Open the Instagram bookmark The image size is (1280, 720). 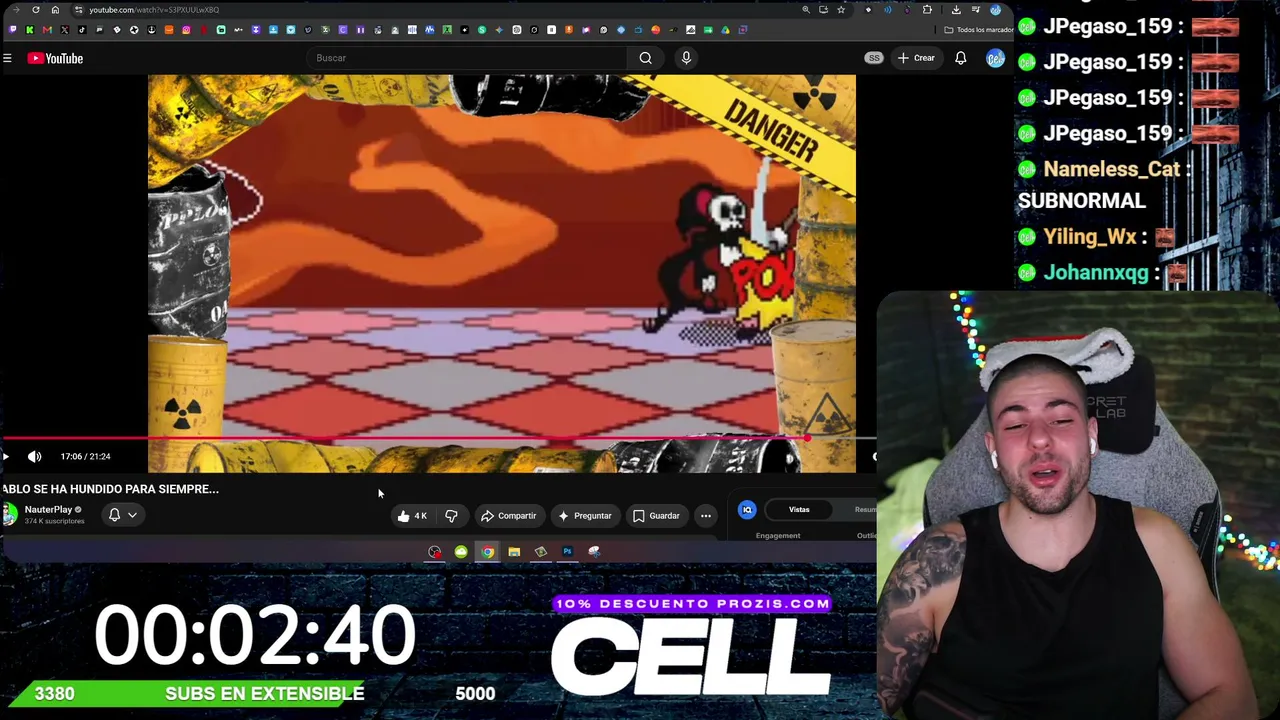point(186,30)
